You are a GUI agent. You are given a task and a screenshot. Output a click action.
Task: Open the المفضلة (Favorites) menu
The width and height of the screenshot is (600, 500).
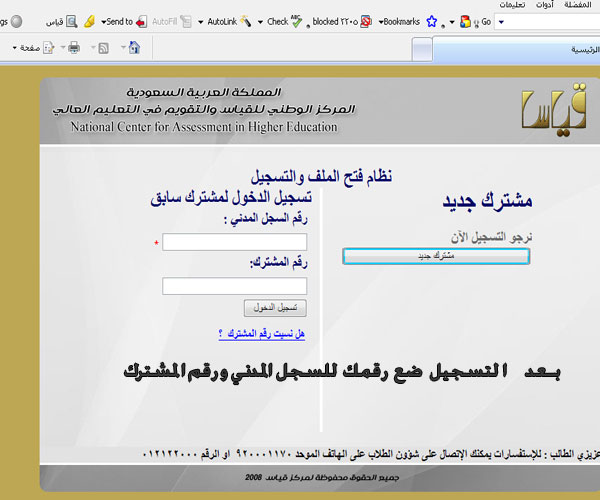tap(578, 5)
